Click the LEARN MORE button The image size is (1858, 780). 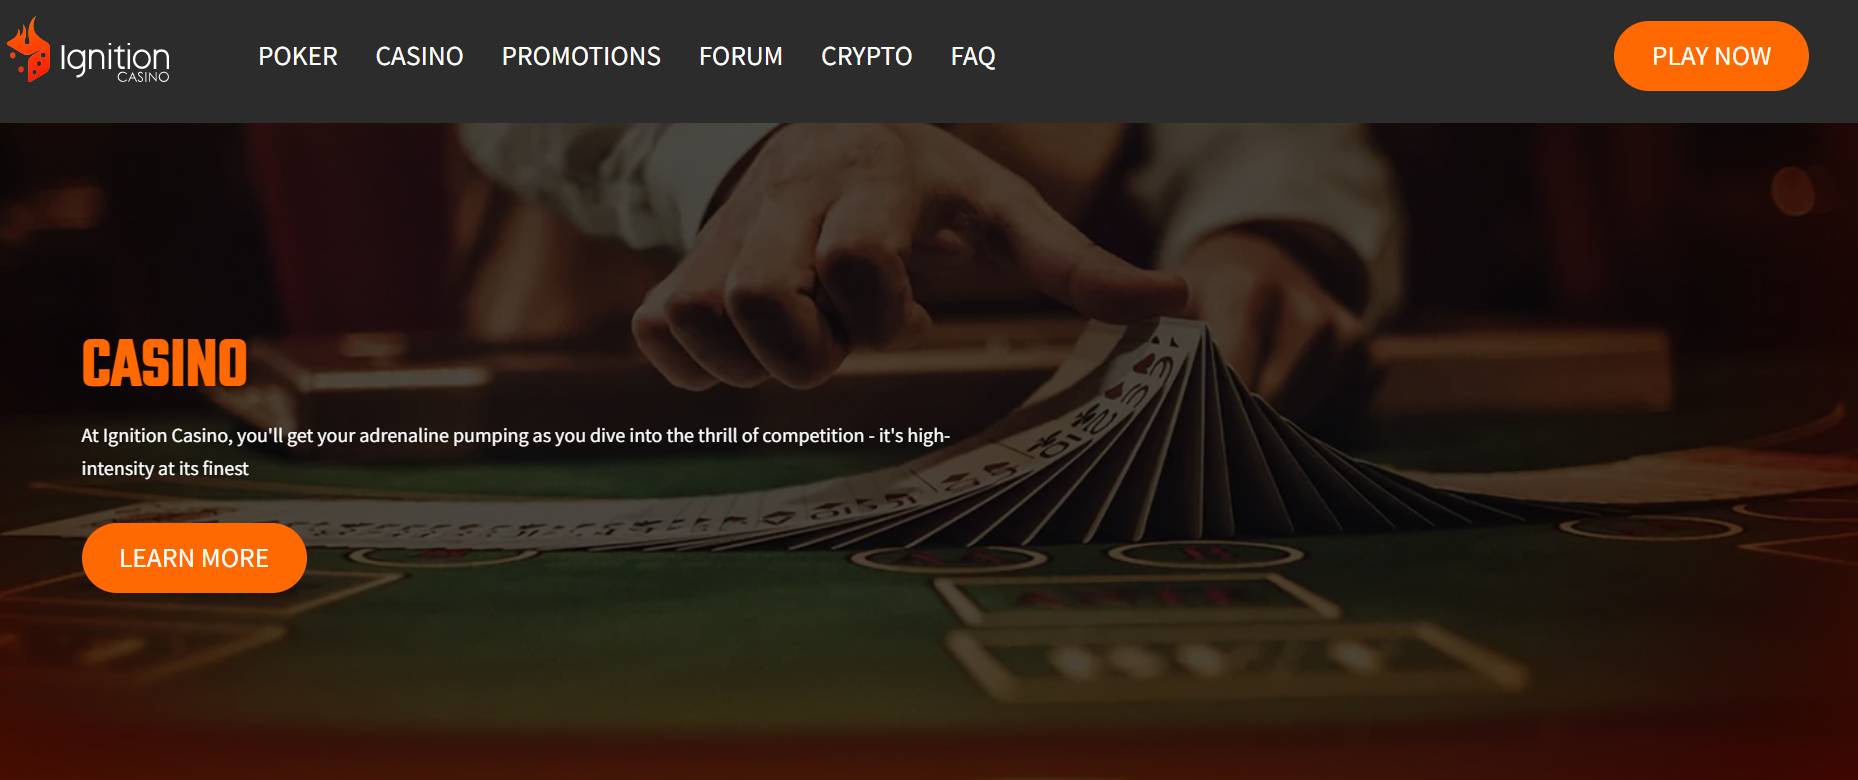point(194,558)
